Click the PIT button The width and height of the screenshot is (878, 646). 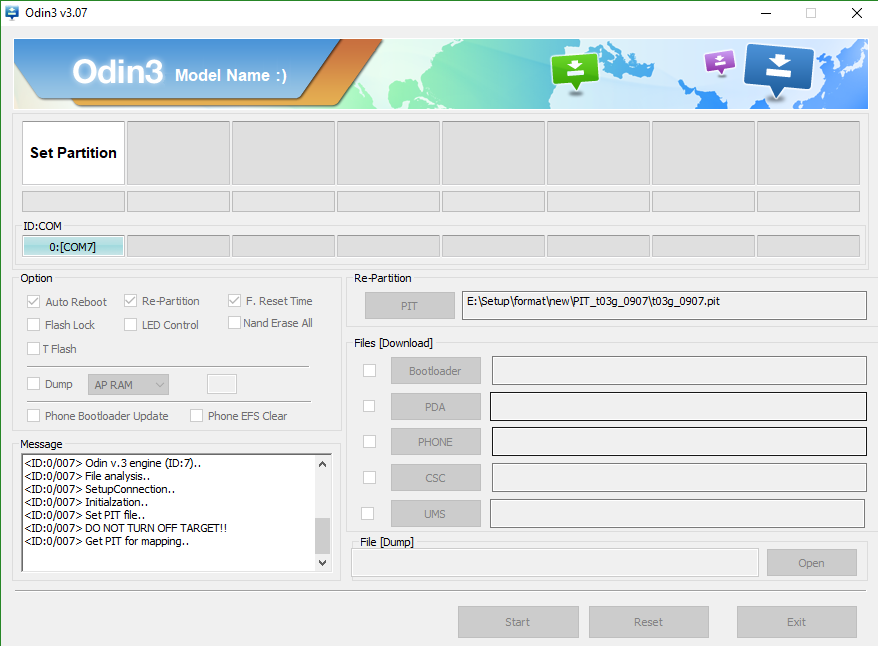(x=409, y=306)
